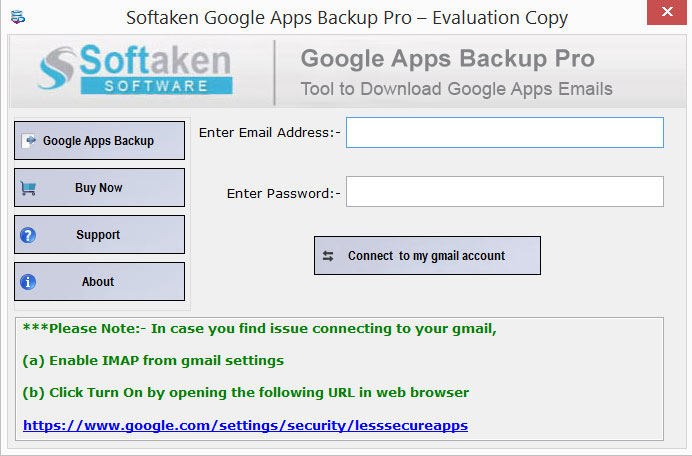The width and height of the screenshot is (692, 456).
Task: Open the Support text label
Action: click(98, 235)
